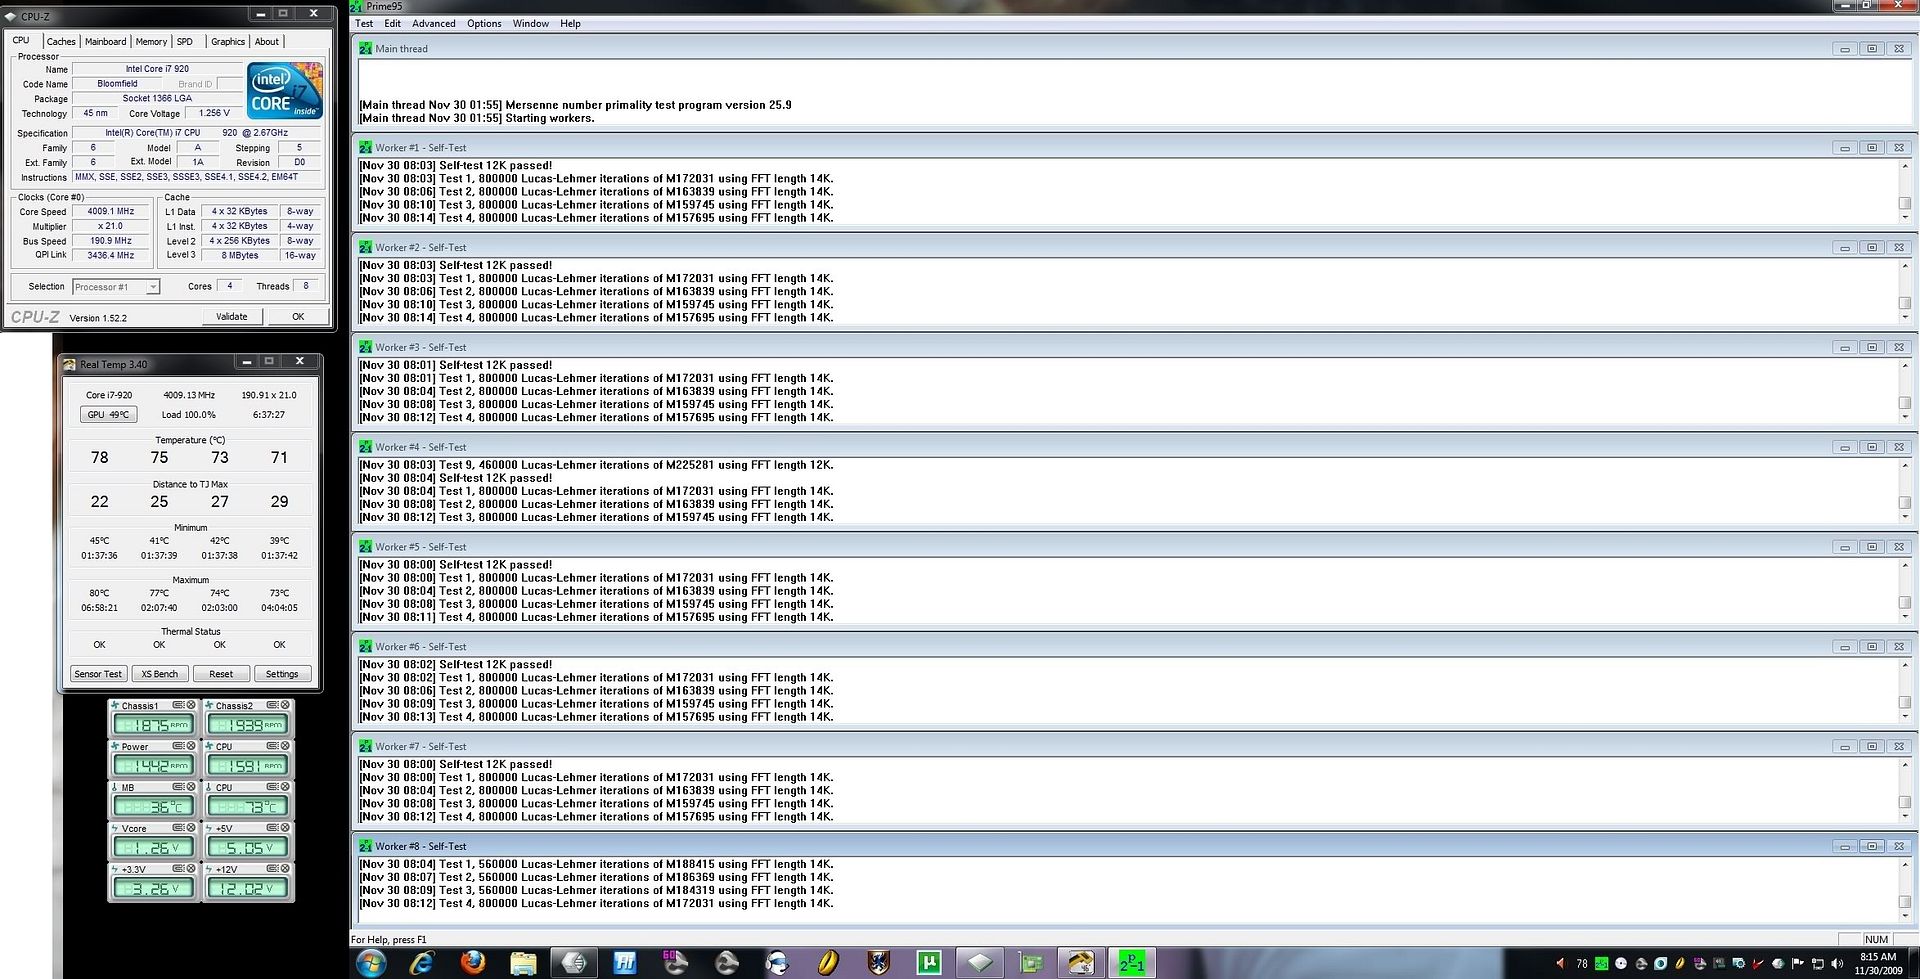1920x979 pixels.
Task: Expand the Processor #1 selection dropdown
Action: tap(153, 287)
